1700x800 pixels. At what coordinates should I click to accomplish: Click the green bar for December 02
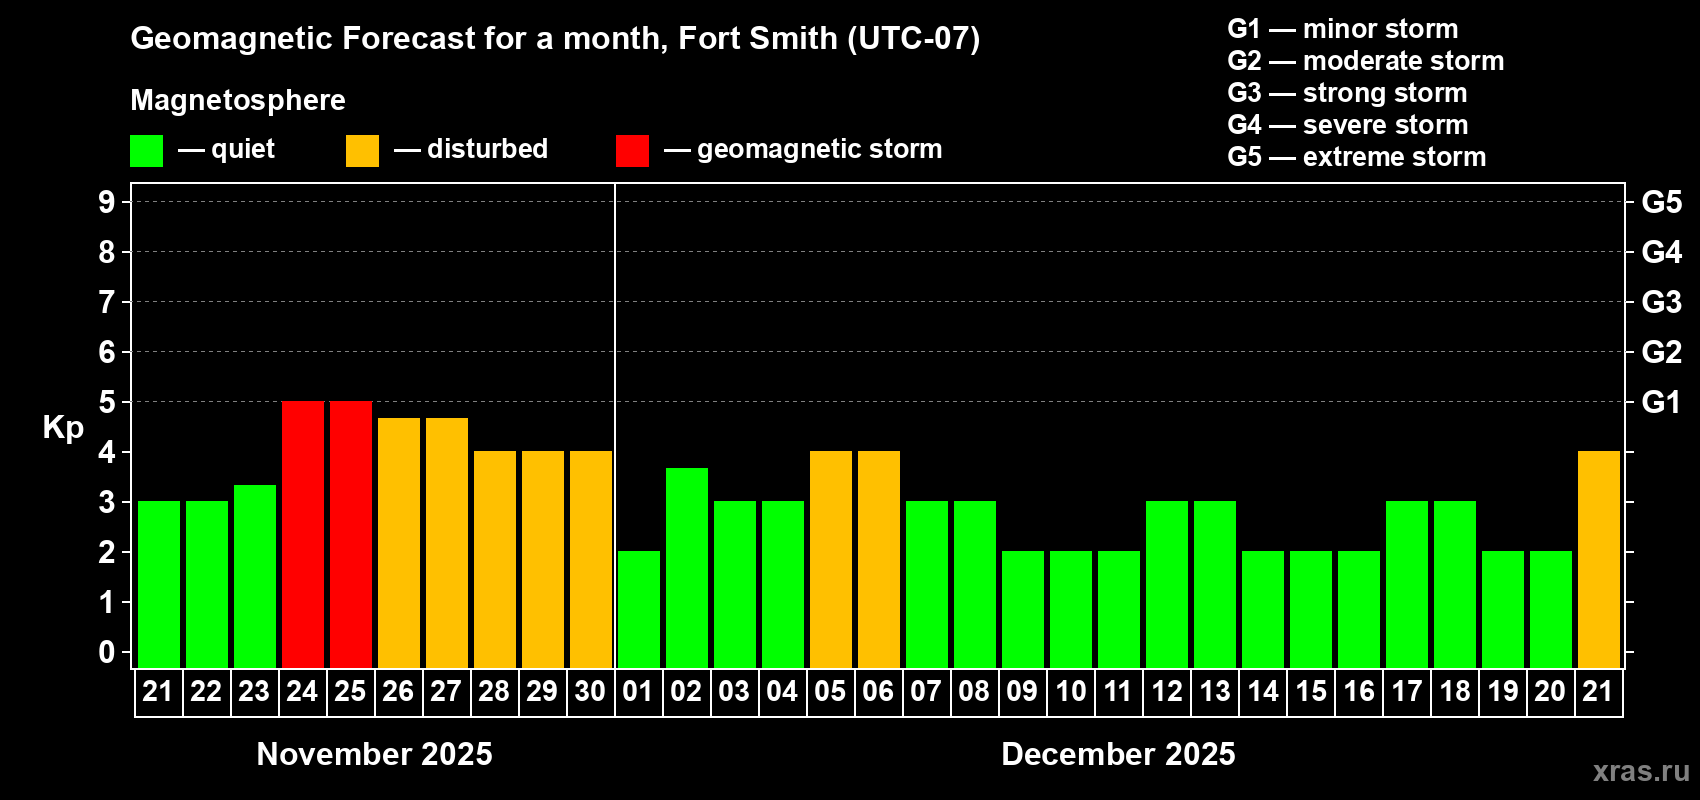687,567
